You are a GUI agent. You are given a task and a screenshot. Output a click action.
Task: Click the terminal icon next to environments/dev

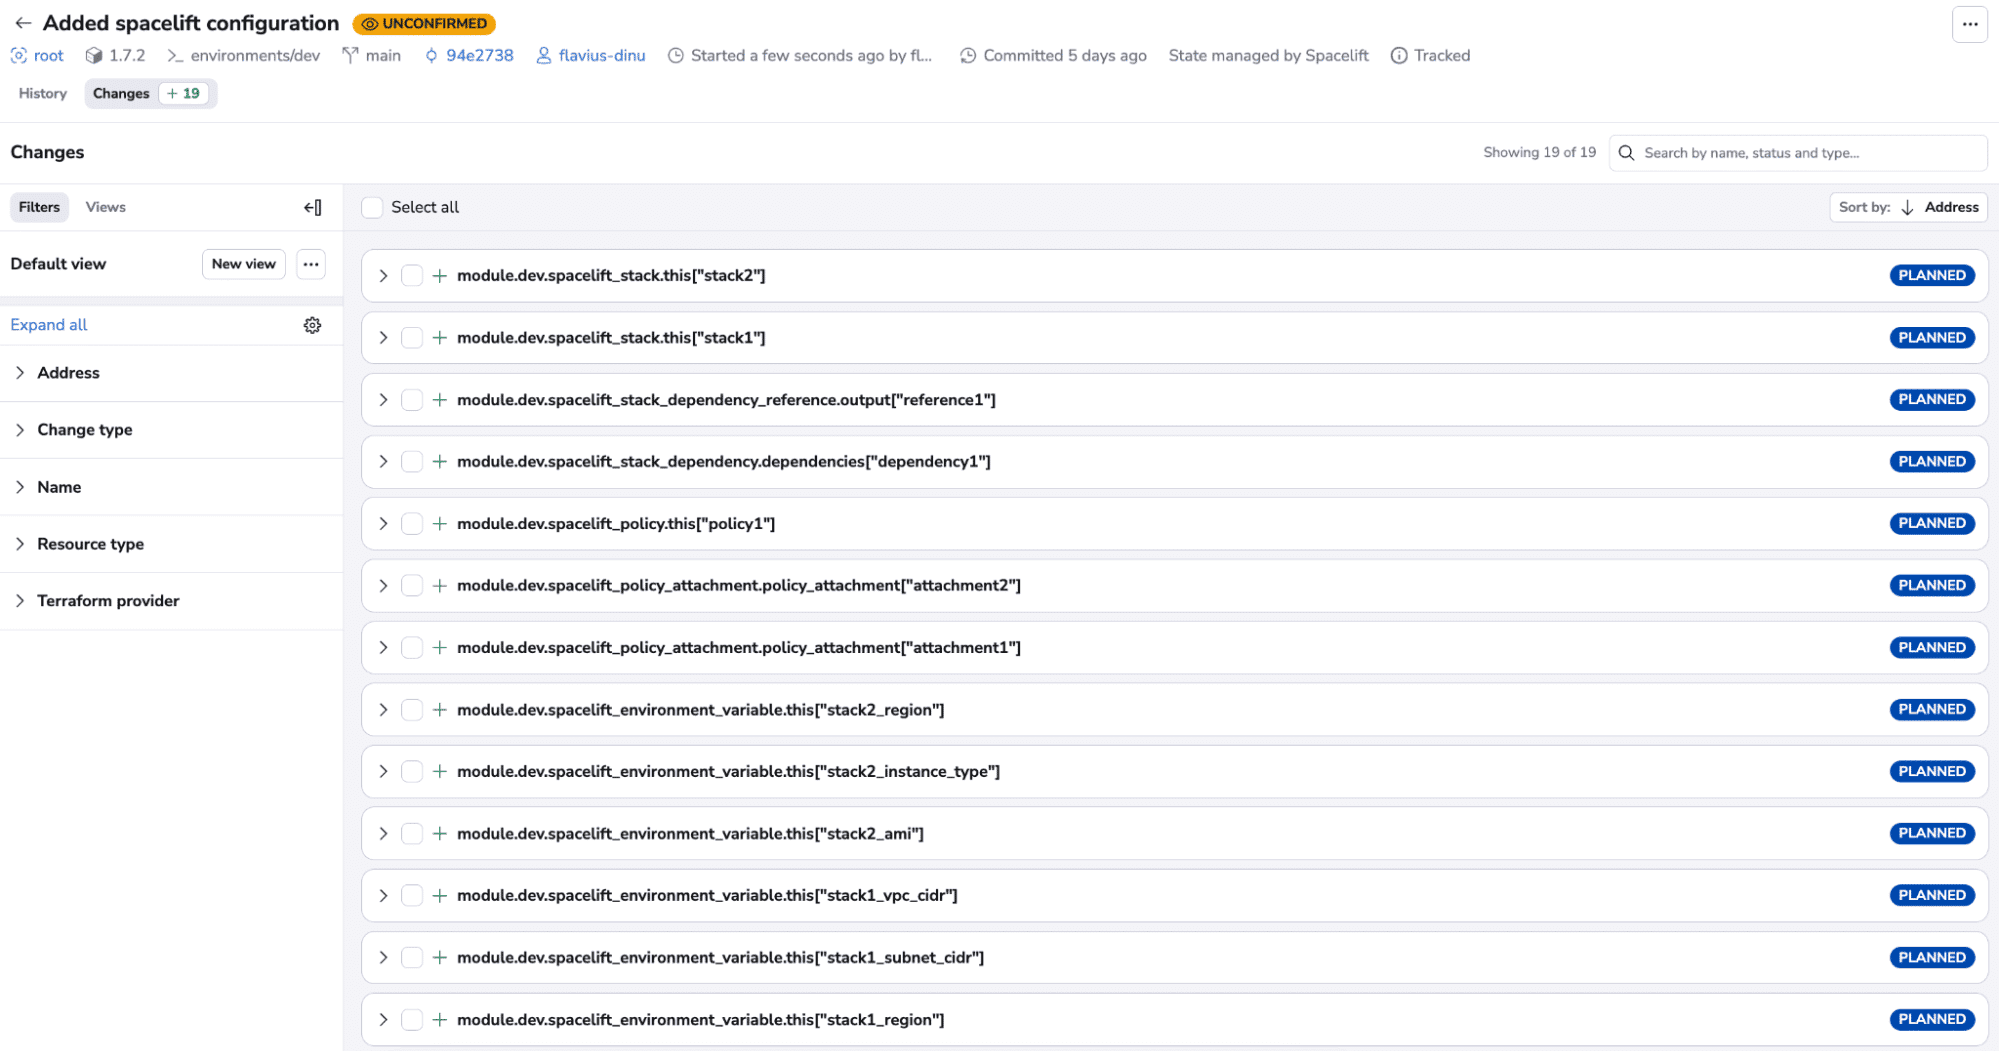[x=175, y=56]
